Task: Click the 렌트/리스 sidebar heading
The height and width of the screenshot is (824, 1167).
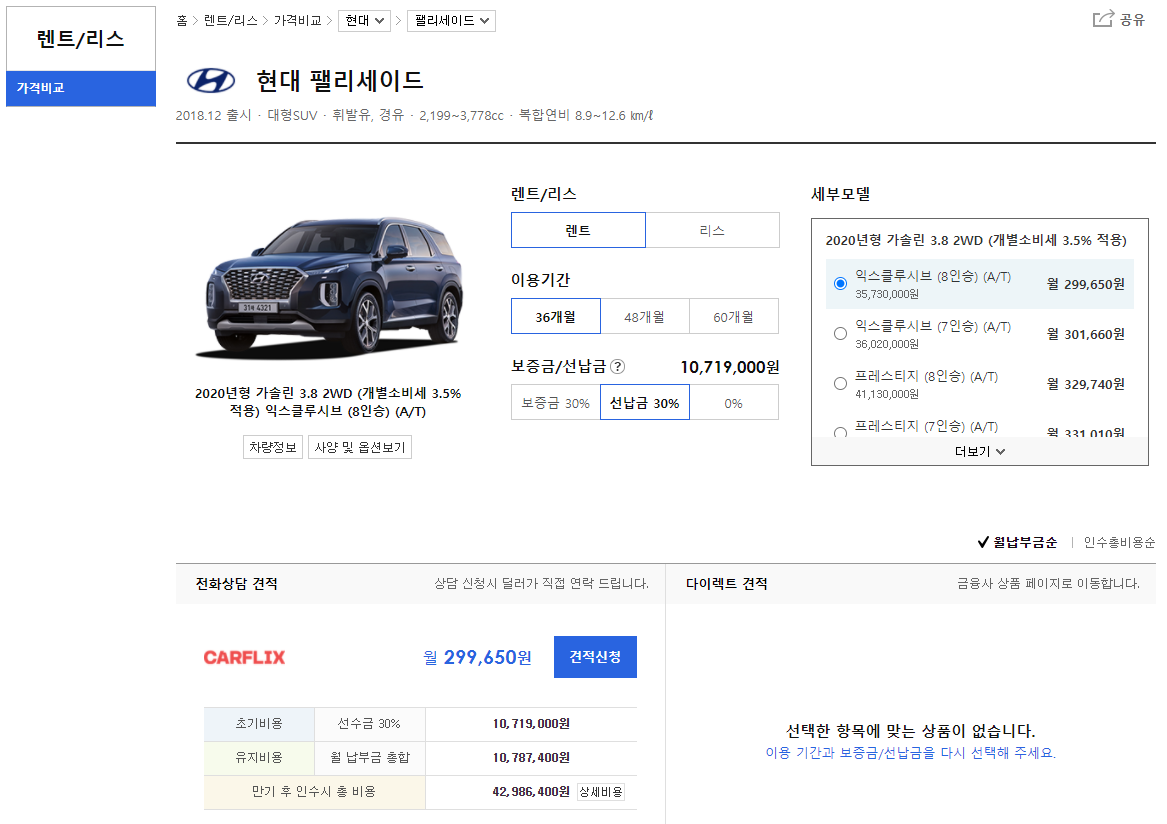Action: pyautogui.click(x=81, y=39)
